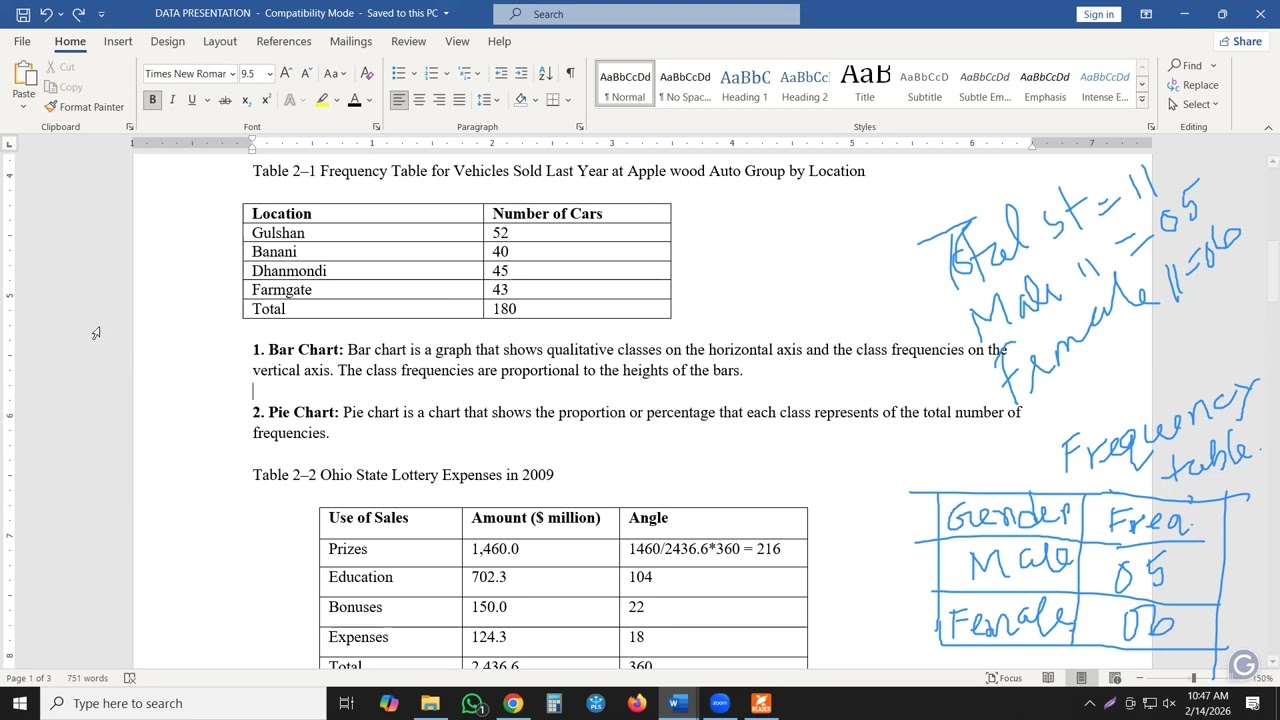1280x720 pixels.
Task: Toggle superscript formatting
Action: (266, 100)
